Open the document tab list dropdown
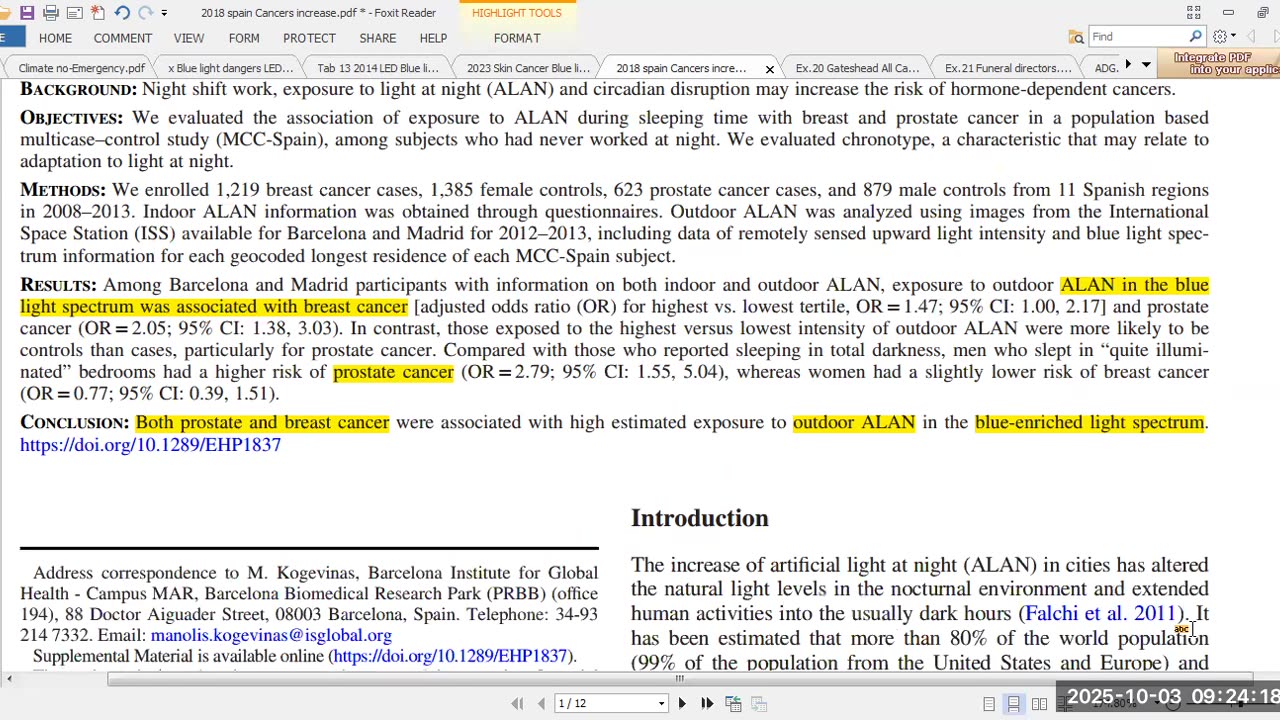 click(1146, 65)
